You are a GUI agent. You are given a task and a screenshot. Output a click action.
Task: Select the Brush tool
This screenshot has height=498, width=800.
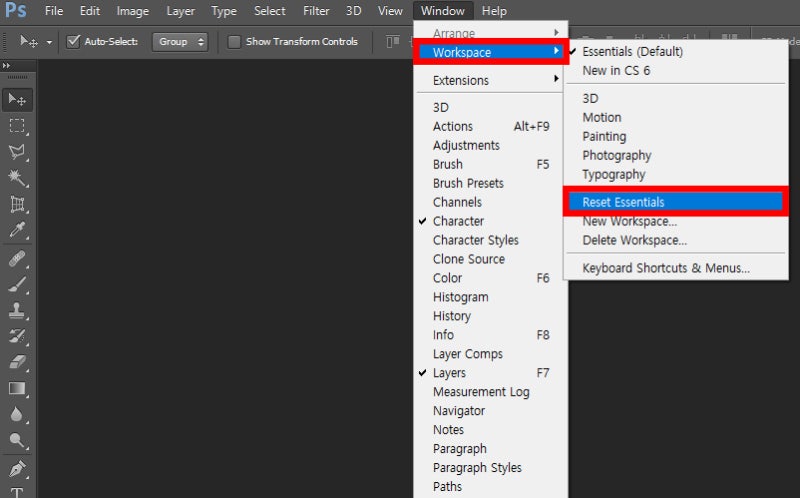pos(17,285)
